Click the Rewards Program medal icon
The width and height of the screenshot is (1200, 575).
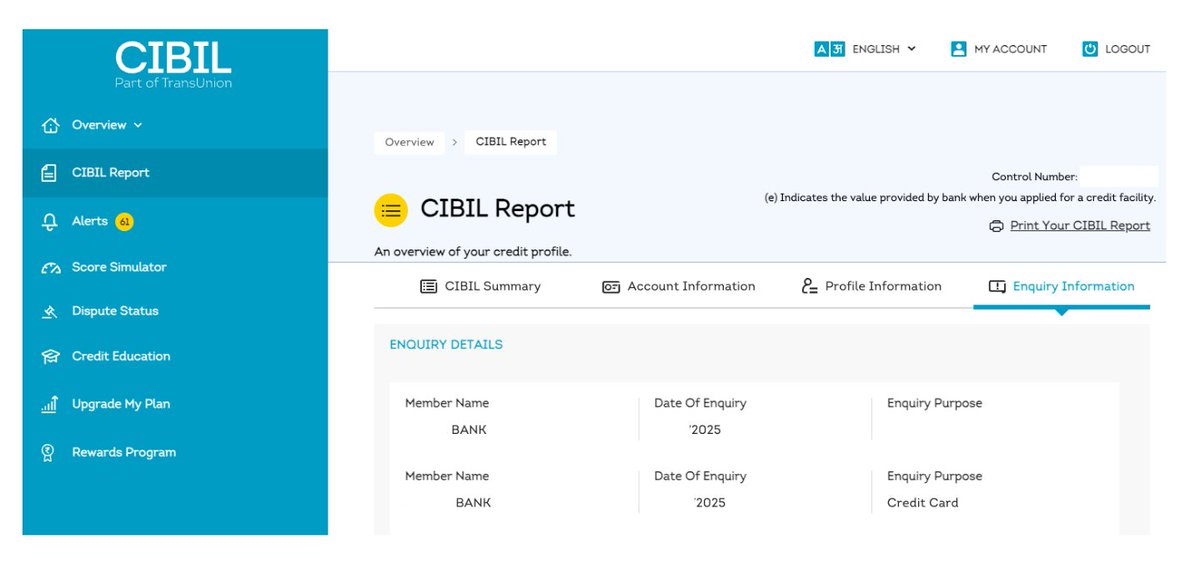pyautogui.click(x=47, y=452)
